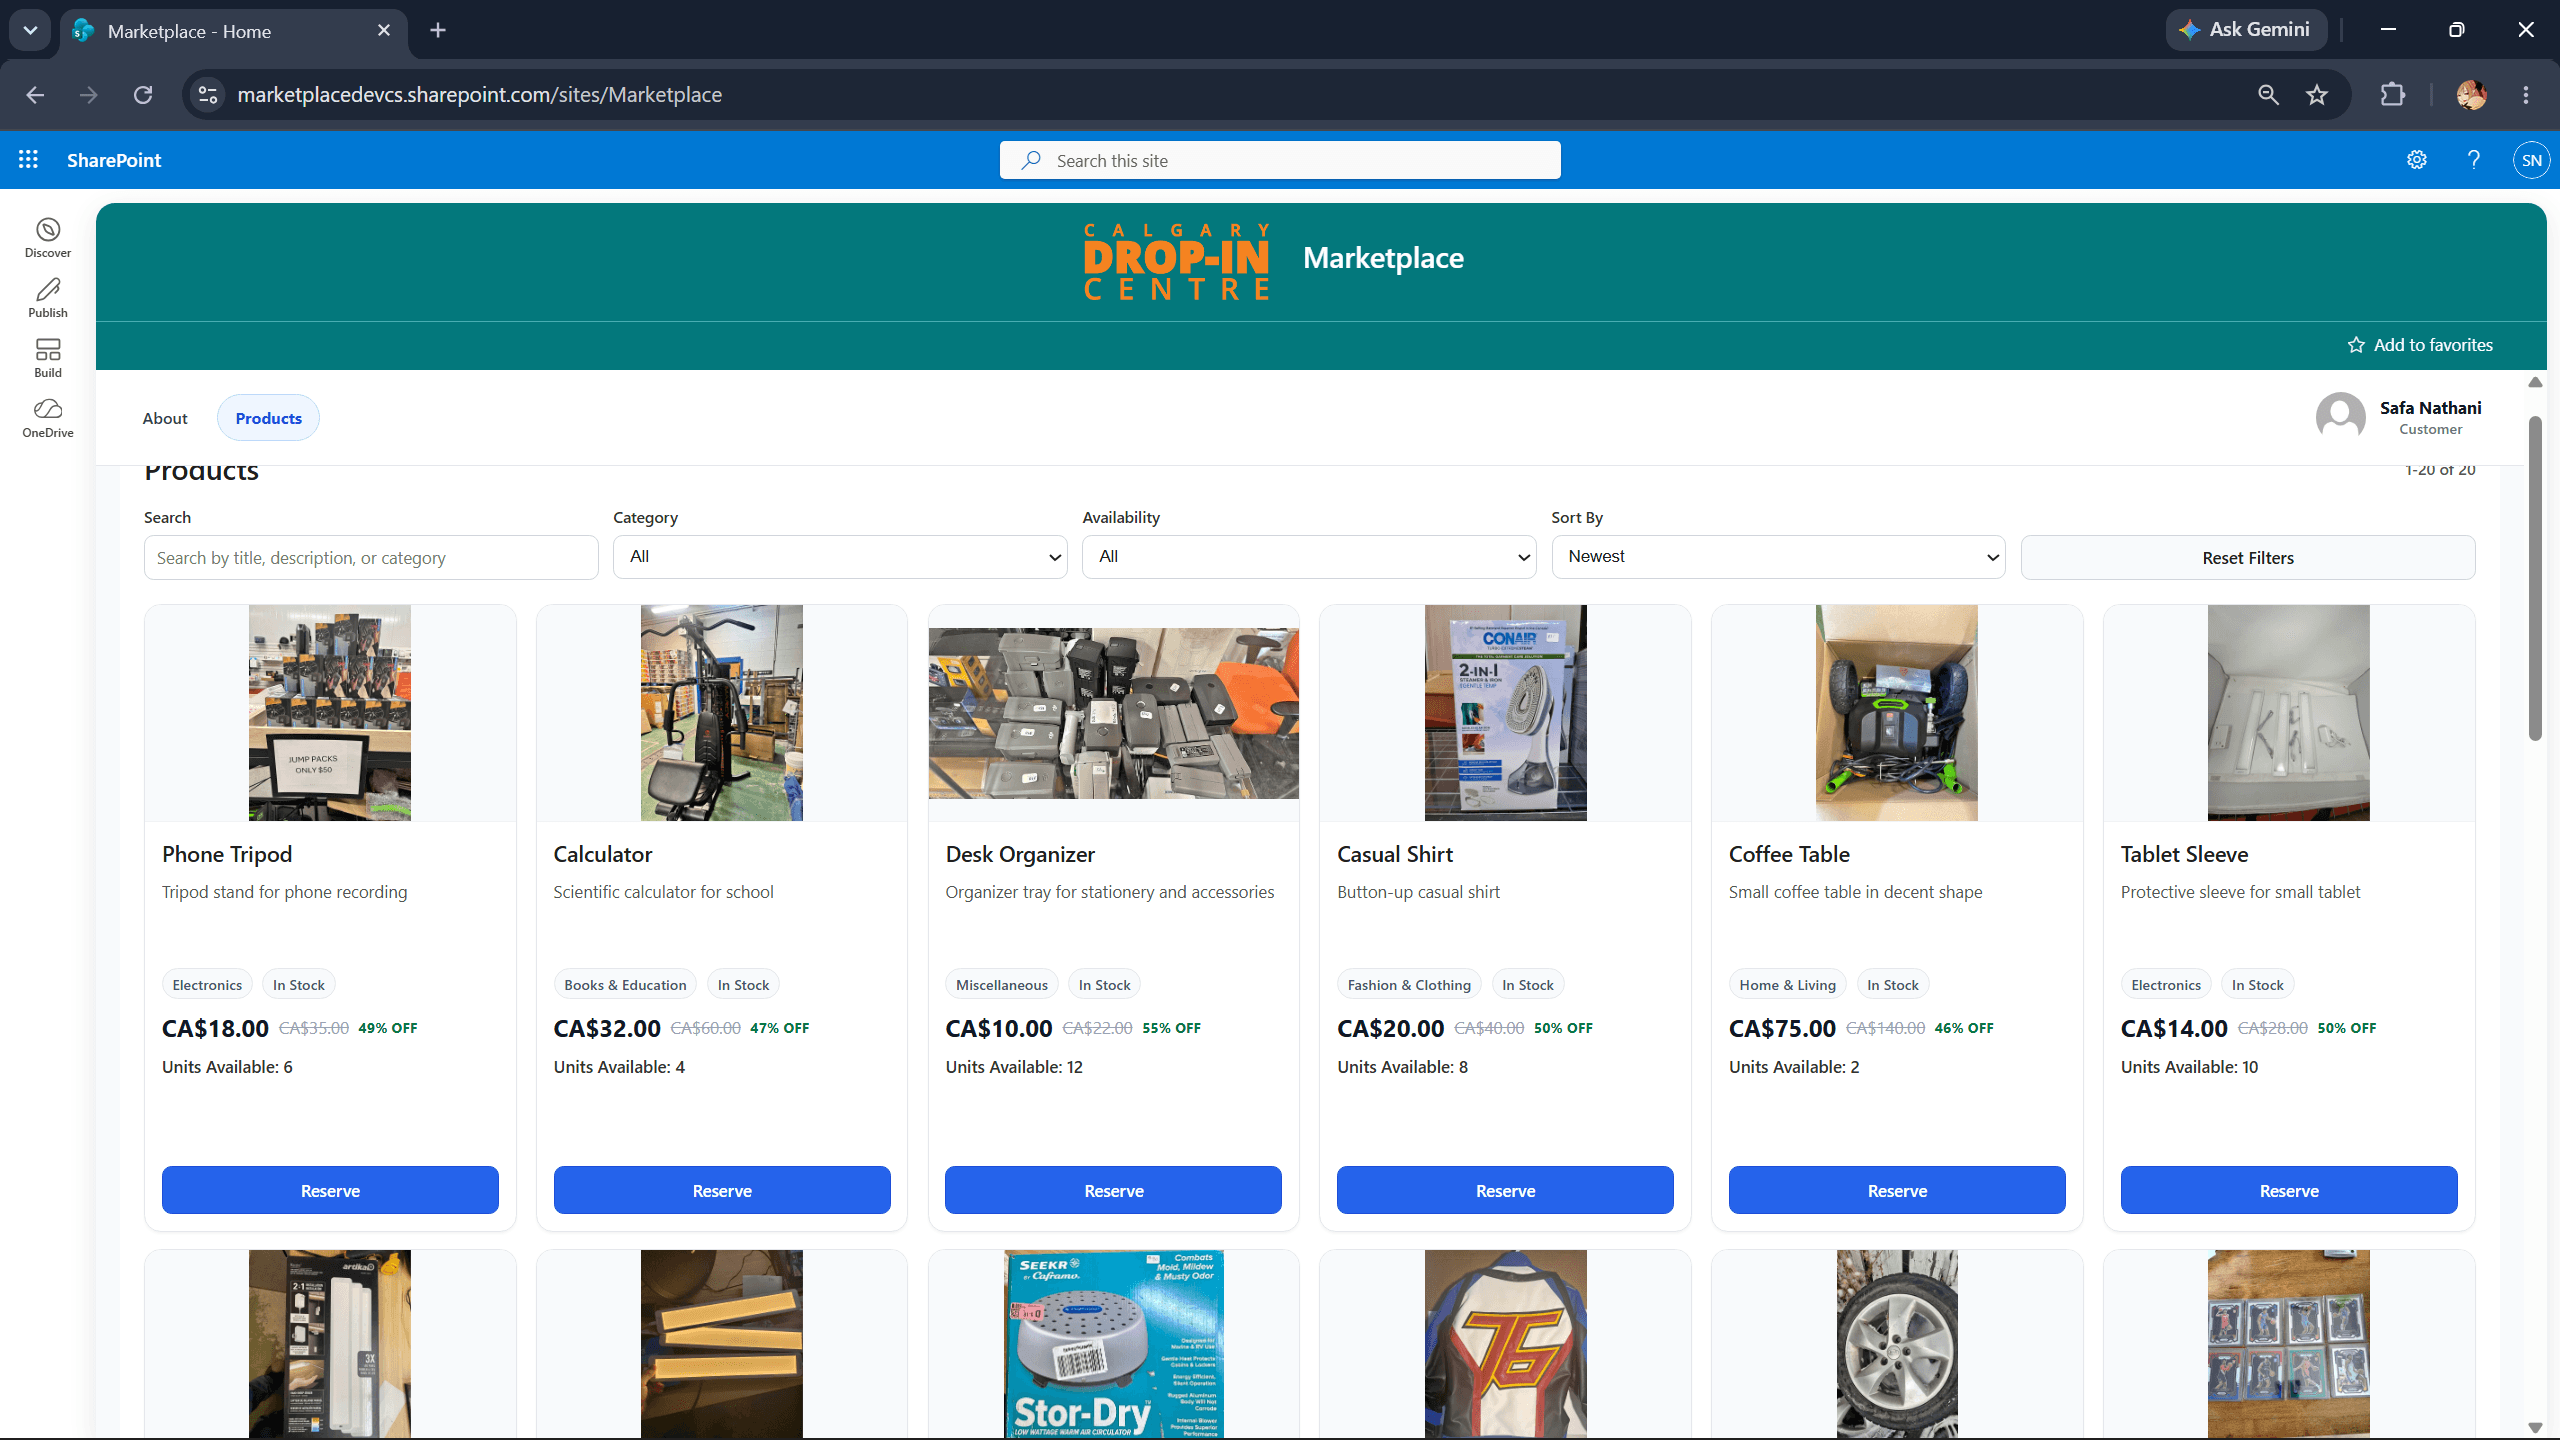Click Reset Filters button
The height and width of the screenshot is (1440, 2560).
(x=2248, y=558)
